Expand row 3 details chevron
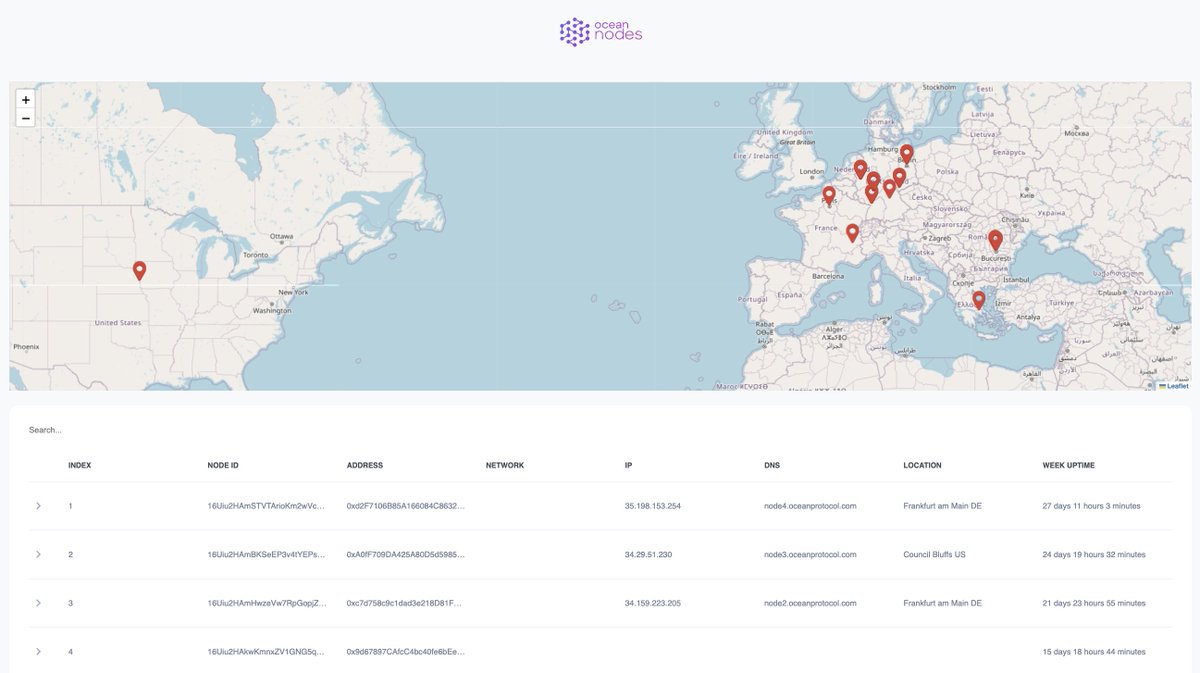The width and height of the screenshot is (1200, 673). (x=38, y=603)
